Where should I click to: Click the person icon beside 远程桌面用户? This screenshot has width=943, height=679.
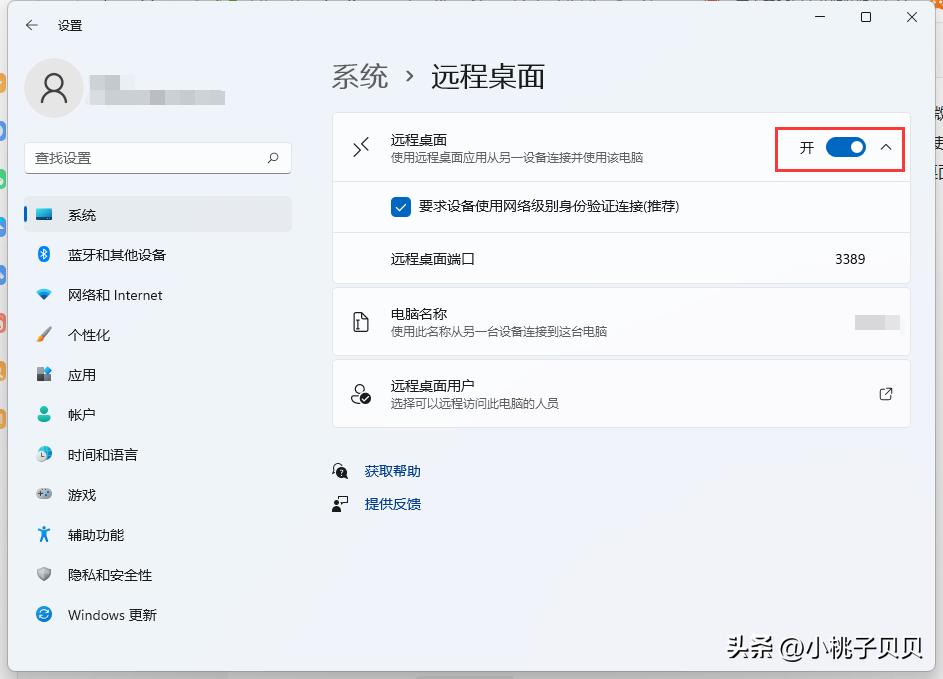click(x=361, y=393)
